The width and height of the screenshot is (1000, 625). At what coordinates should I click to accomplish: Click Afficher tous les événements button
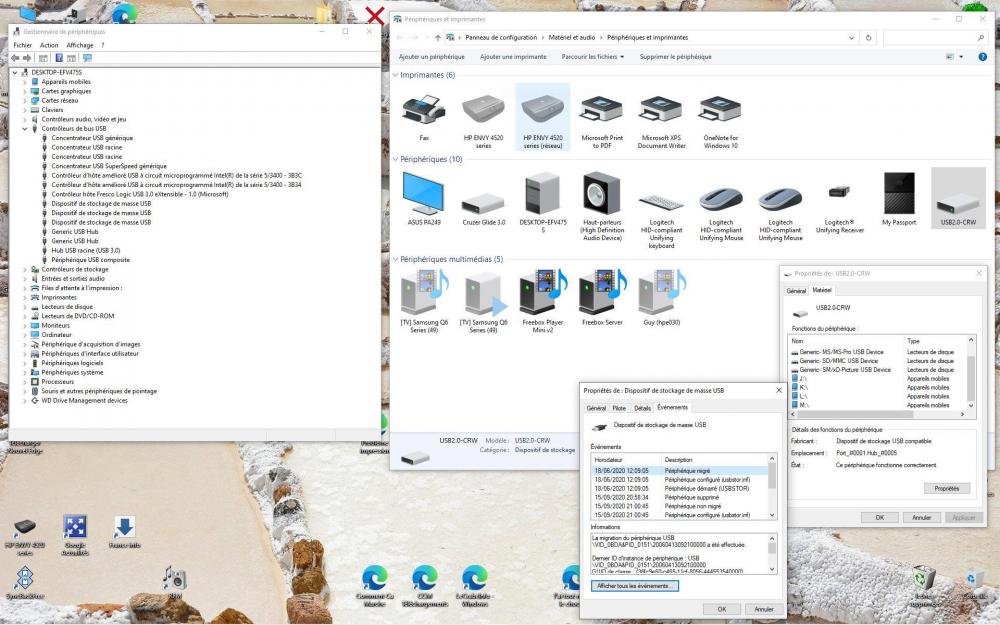pyautogui.click(x=635, y=586)
